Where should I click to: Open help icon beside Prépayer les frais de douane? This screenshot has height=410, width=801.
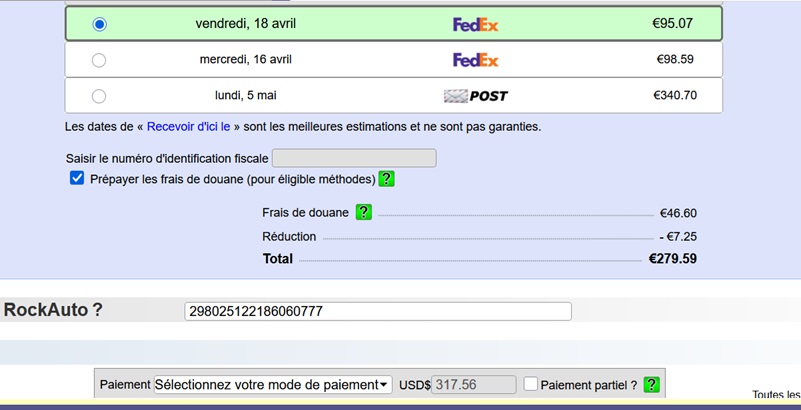(x=386, y=179)
